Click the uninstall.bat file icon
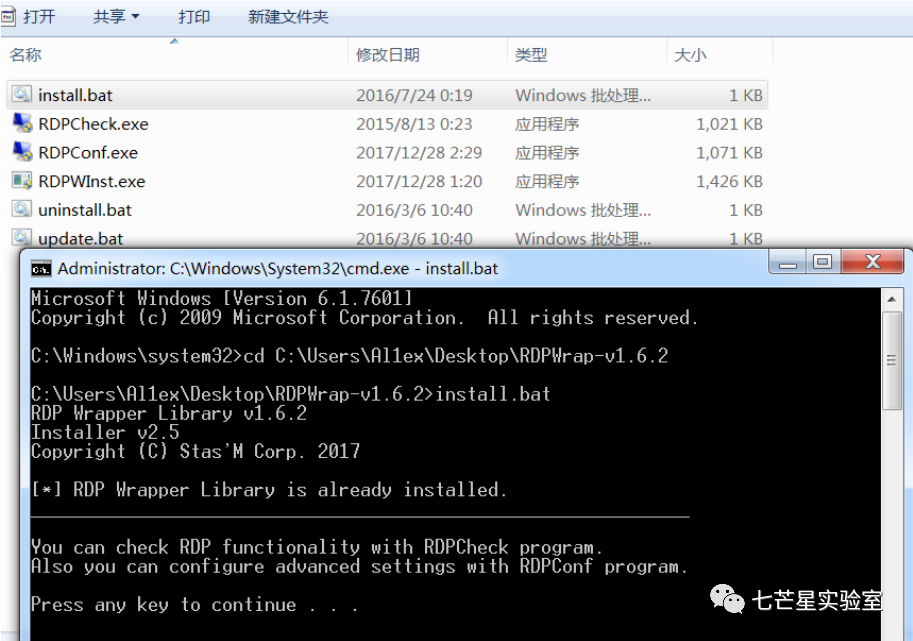 tap(21, 210)
